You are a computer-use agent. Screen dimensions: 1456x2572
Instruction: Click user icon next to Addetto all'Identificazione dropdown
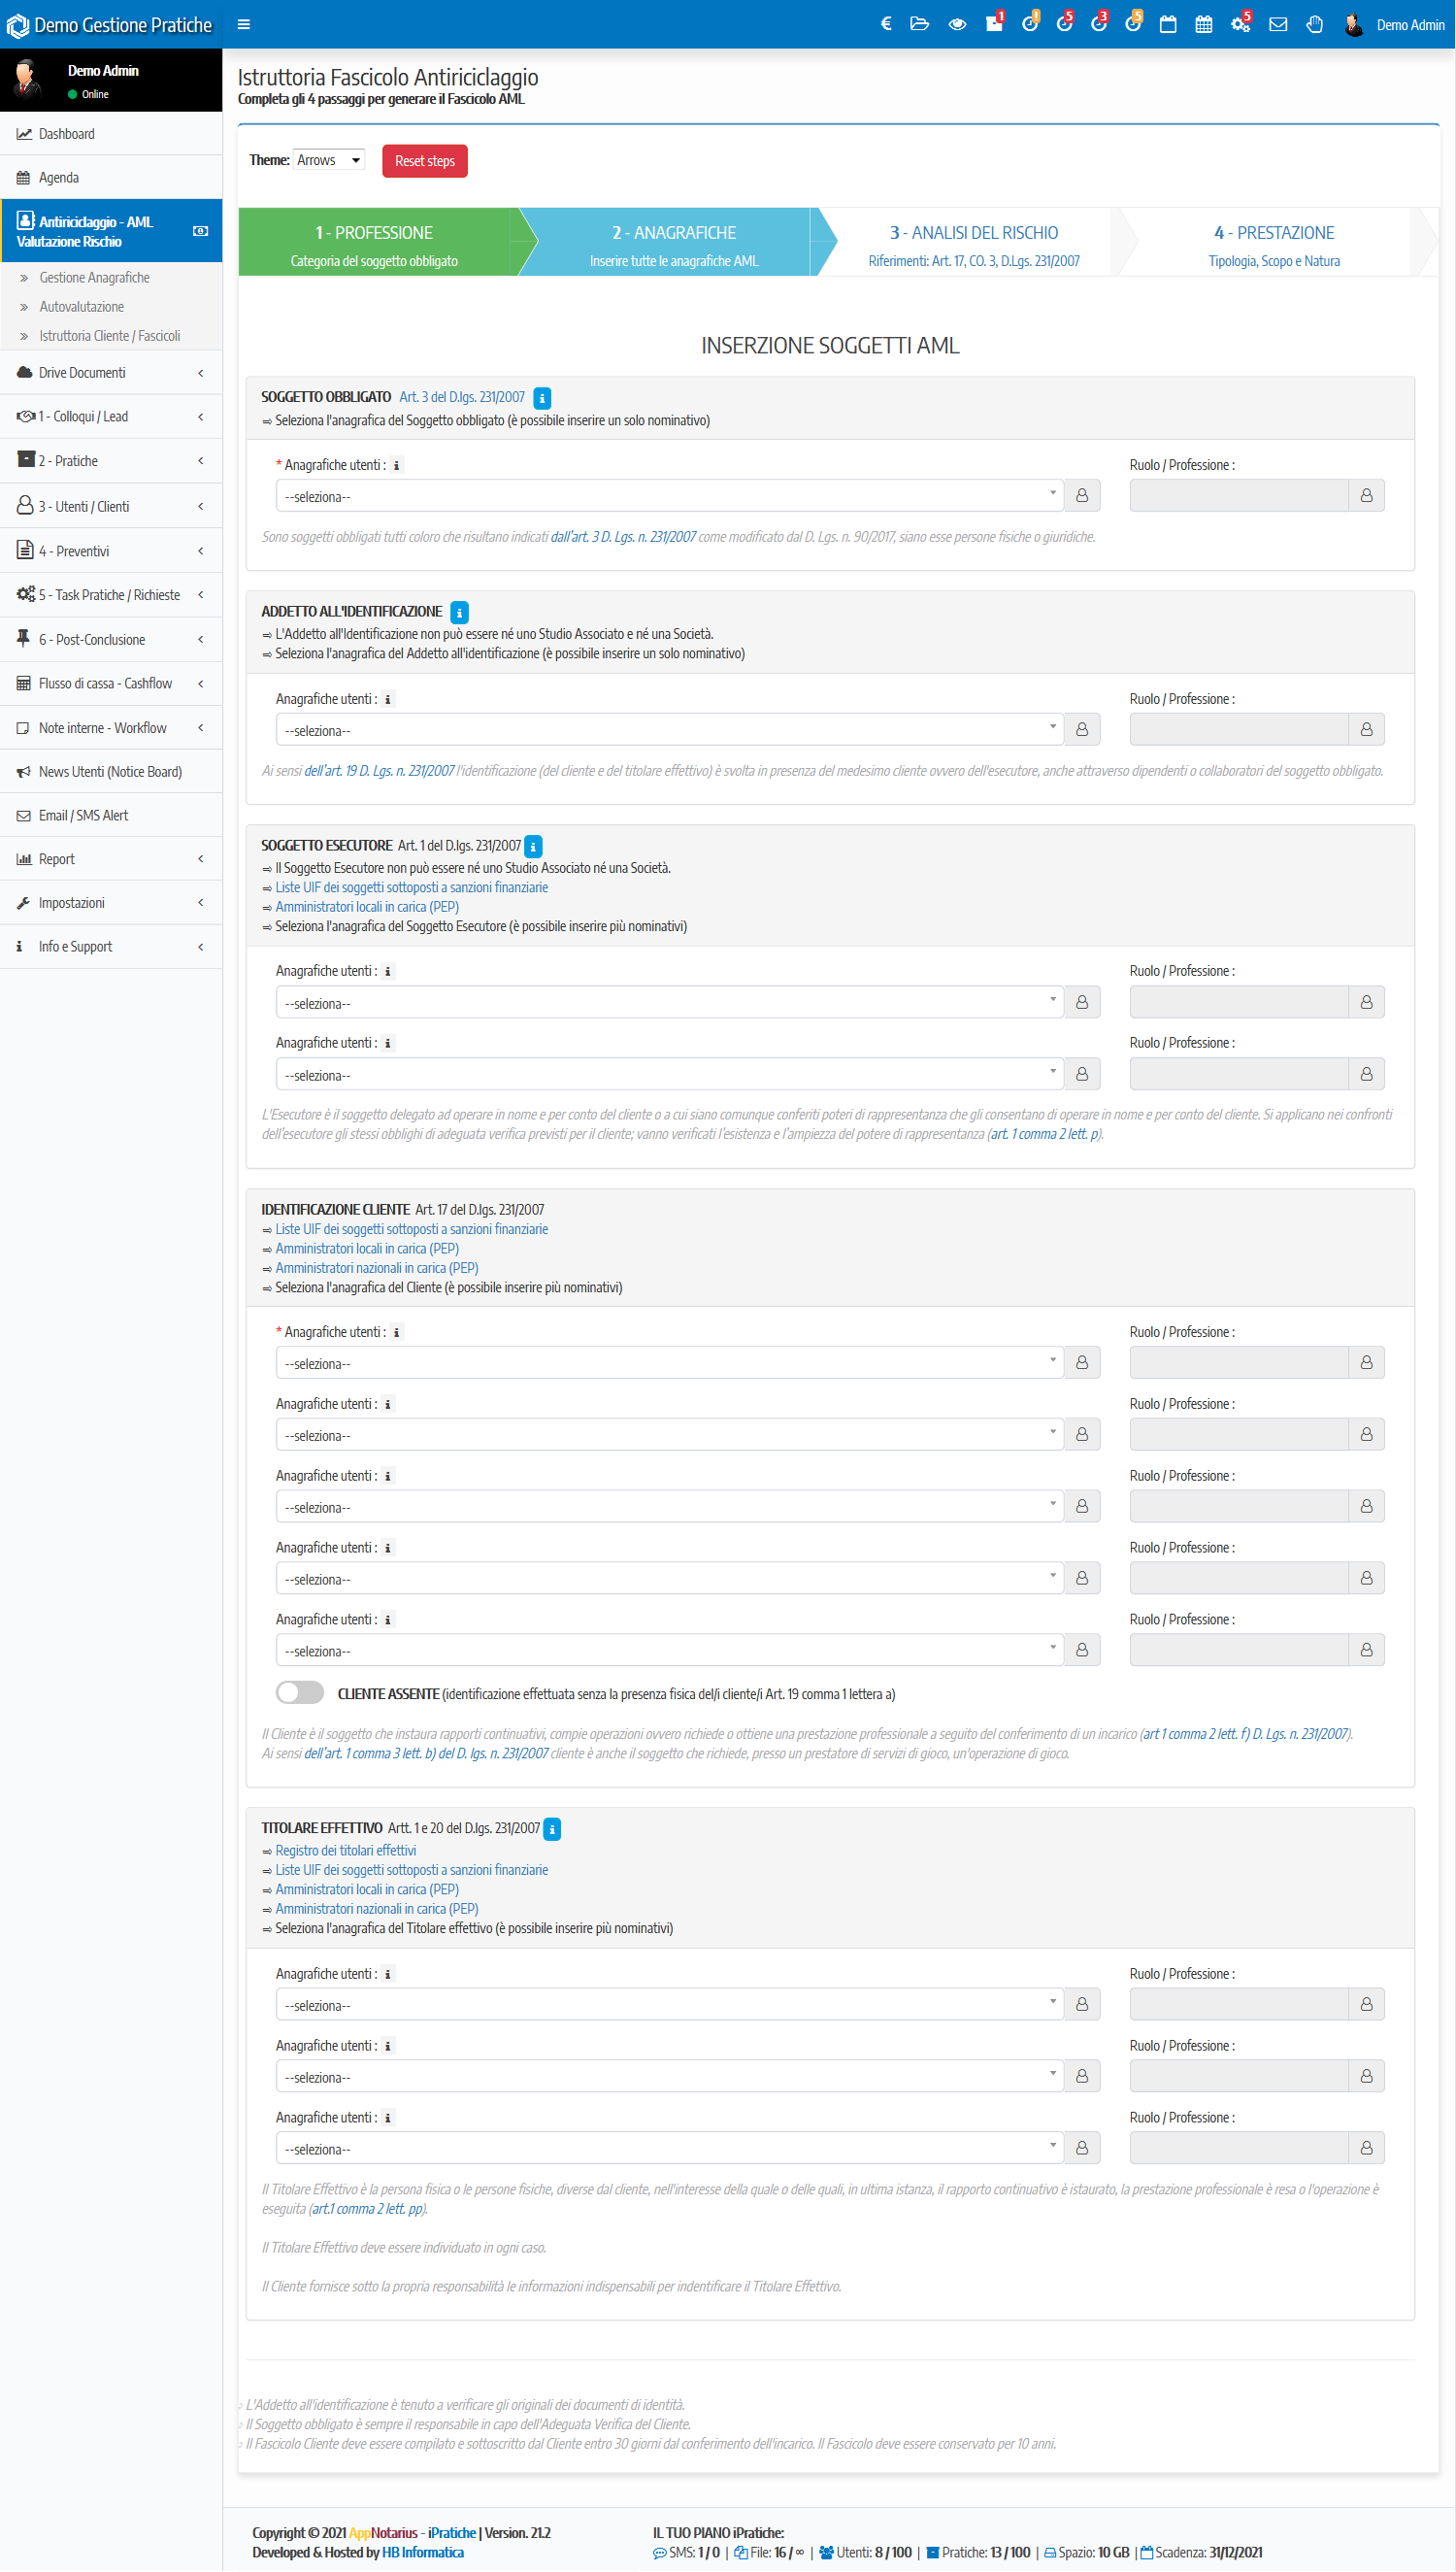(1081, 730)
